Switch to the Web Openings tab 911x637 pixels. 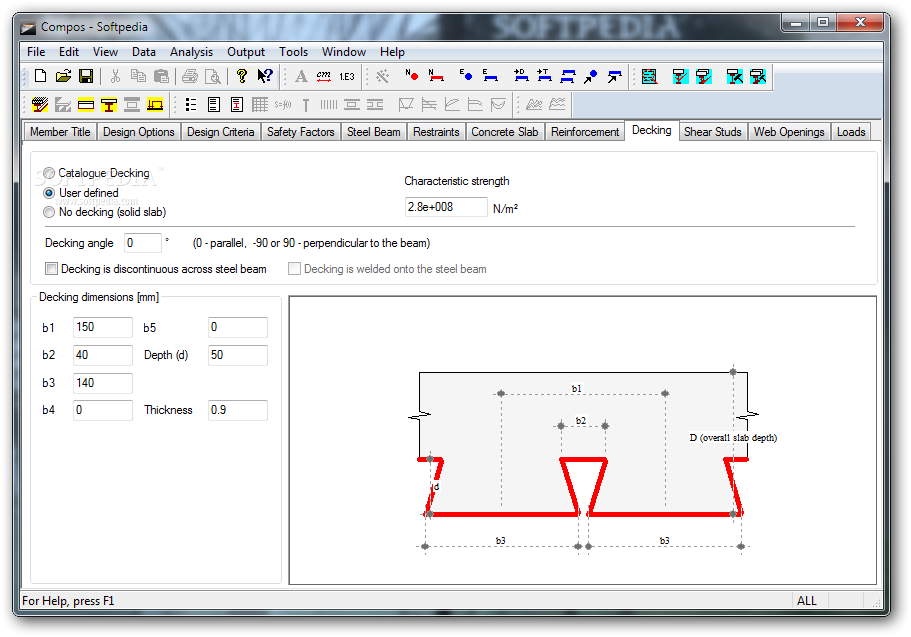tap(788, 132)
